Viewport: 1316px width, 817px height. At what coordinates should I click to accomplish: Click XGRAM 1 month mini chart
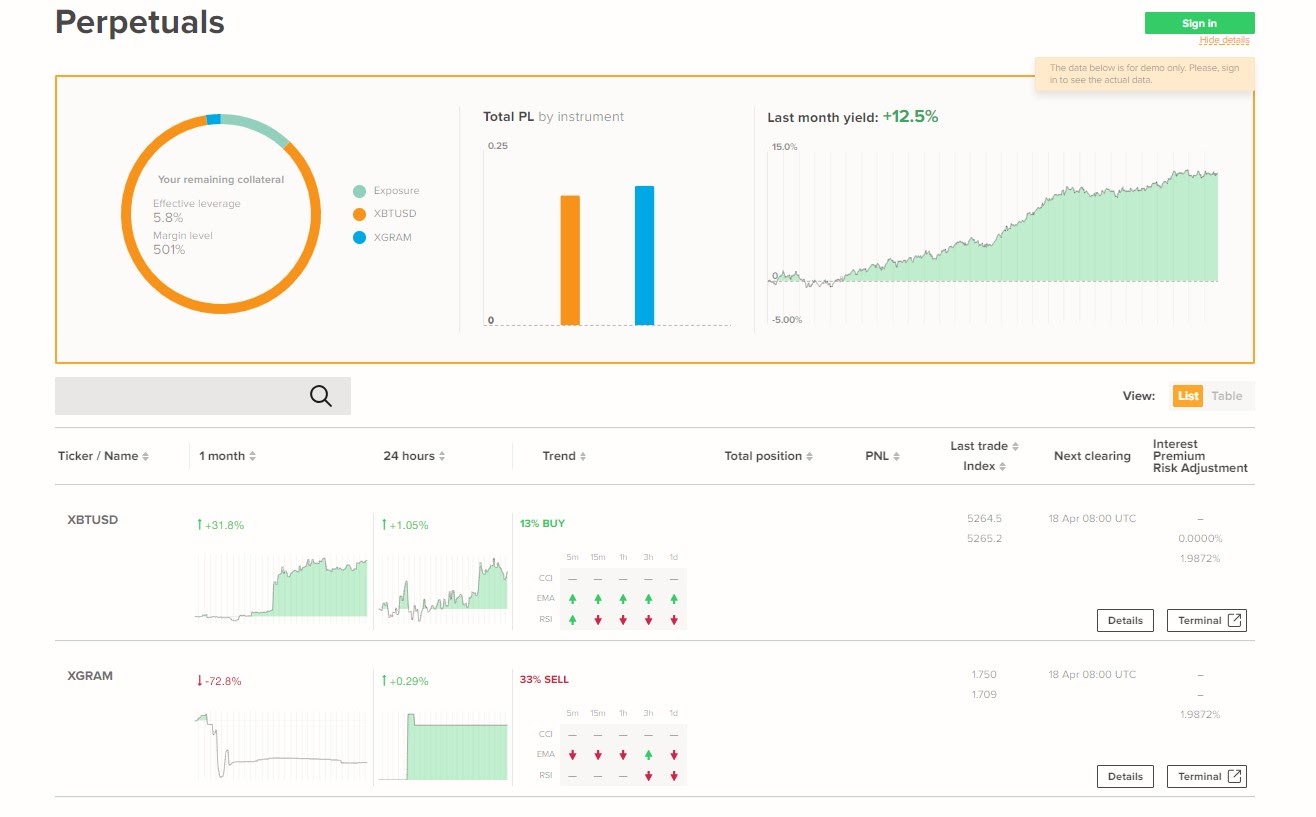pos(281,745)
